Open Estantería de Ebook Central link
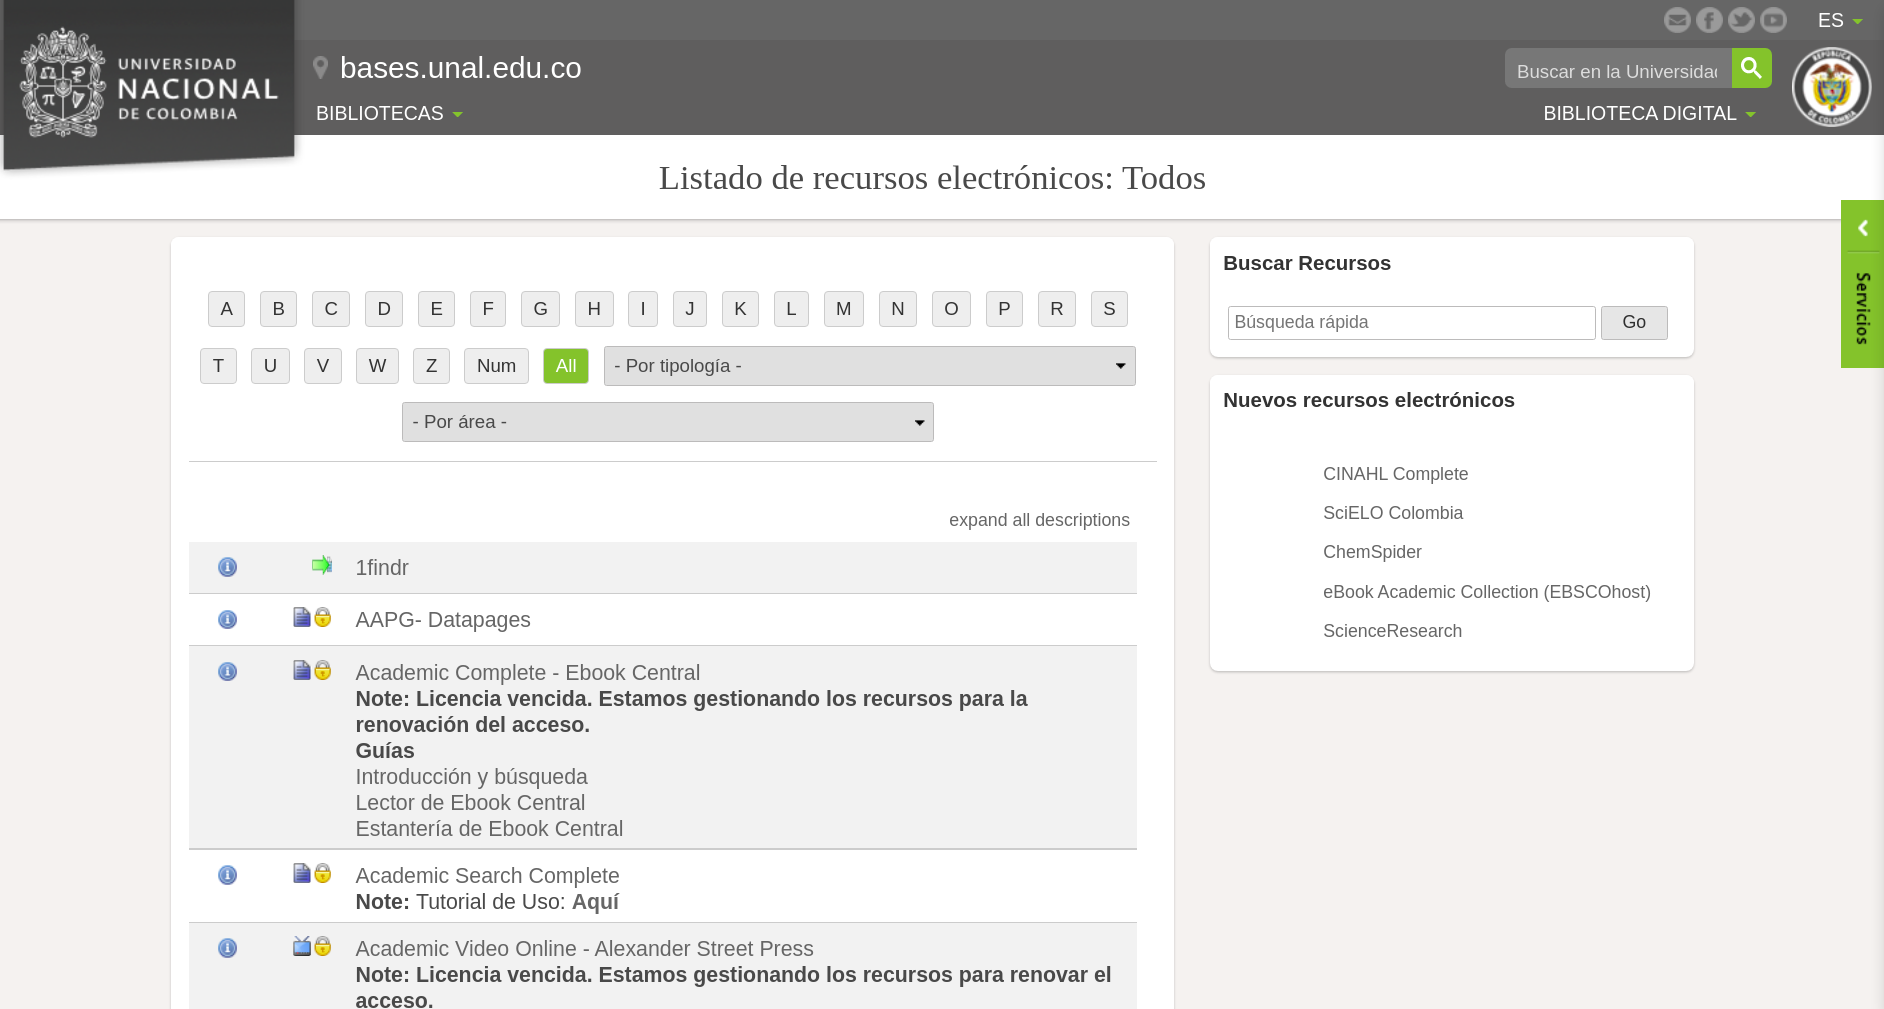1884x1009 pixels. click(x=489, y=829)
